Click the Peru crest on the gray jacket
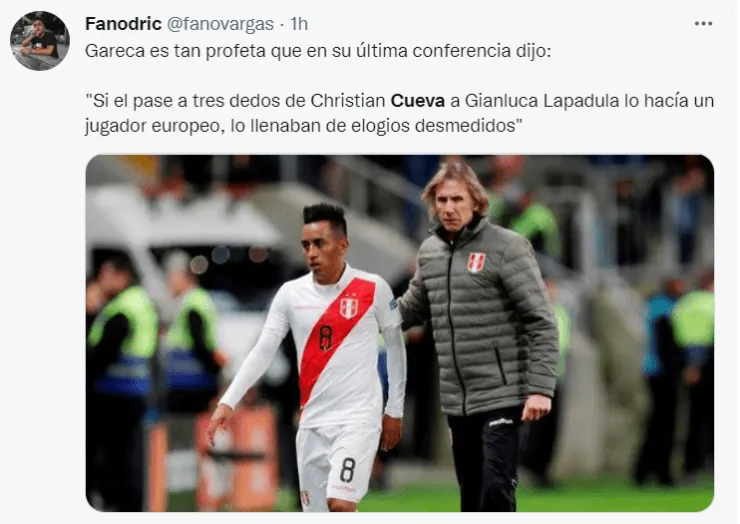The height and width of the screenshot is (524, 740). [x=476, y=262]
